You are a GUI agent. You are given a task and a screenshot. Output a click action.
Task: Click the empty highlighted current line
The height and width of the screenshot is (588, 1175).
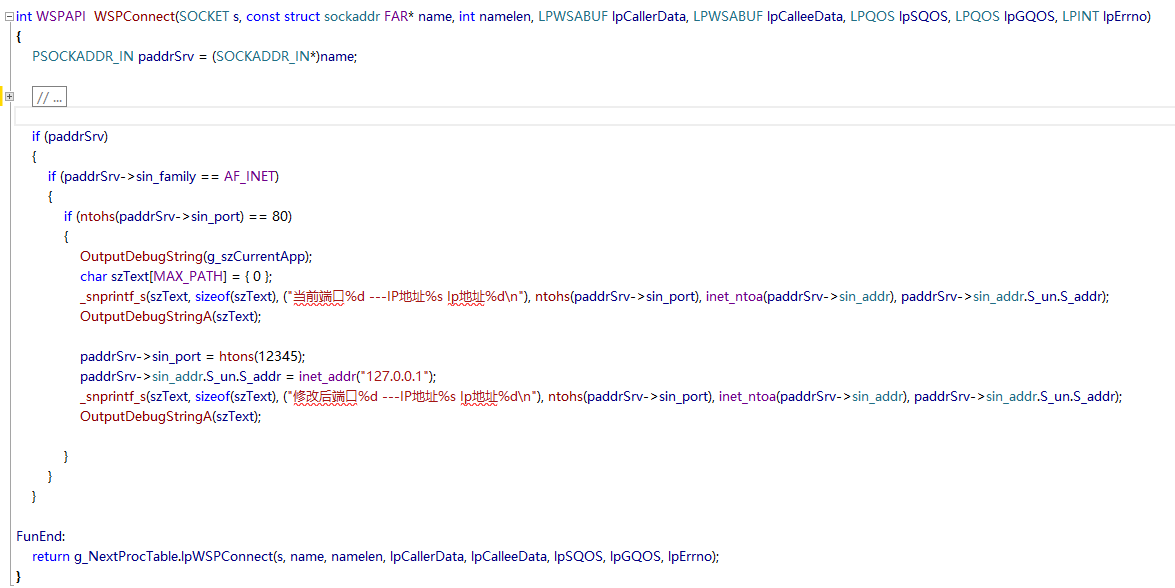[594, 116]
